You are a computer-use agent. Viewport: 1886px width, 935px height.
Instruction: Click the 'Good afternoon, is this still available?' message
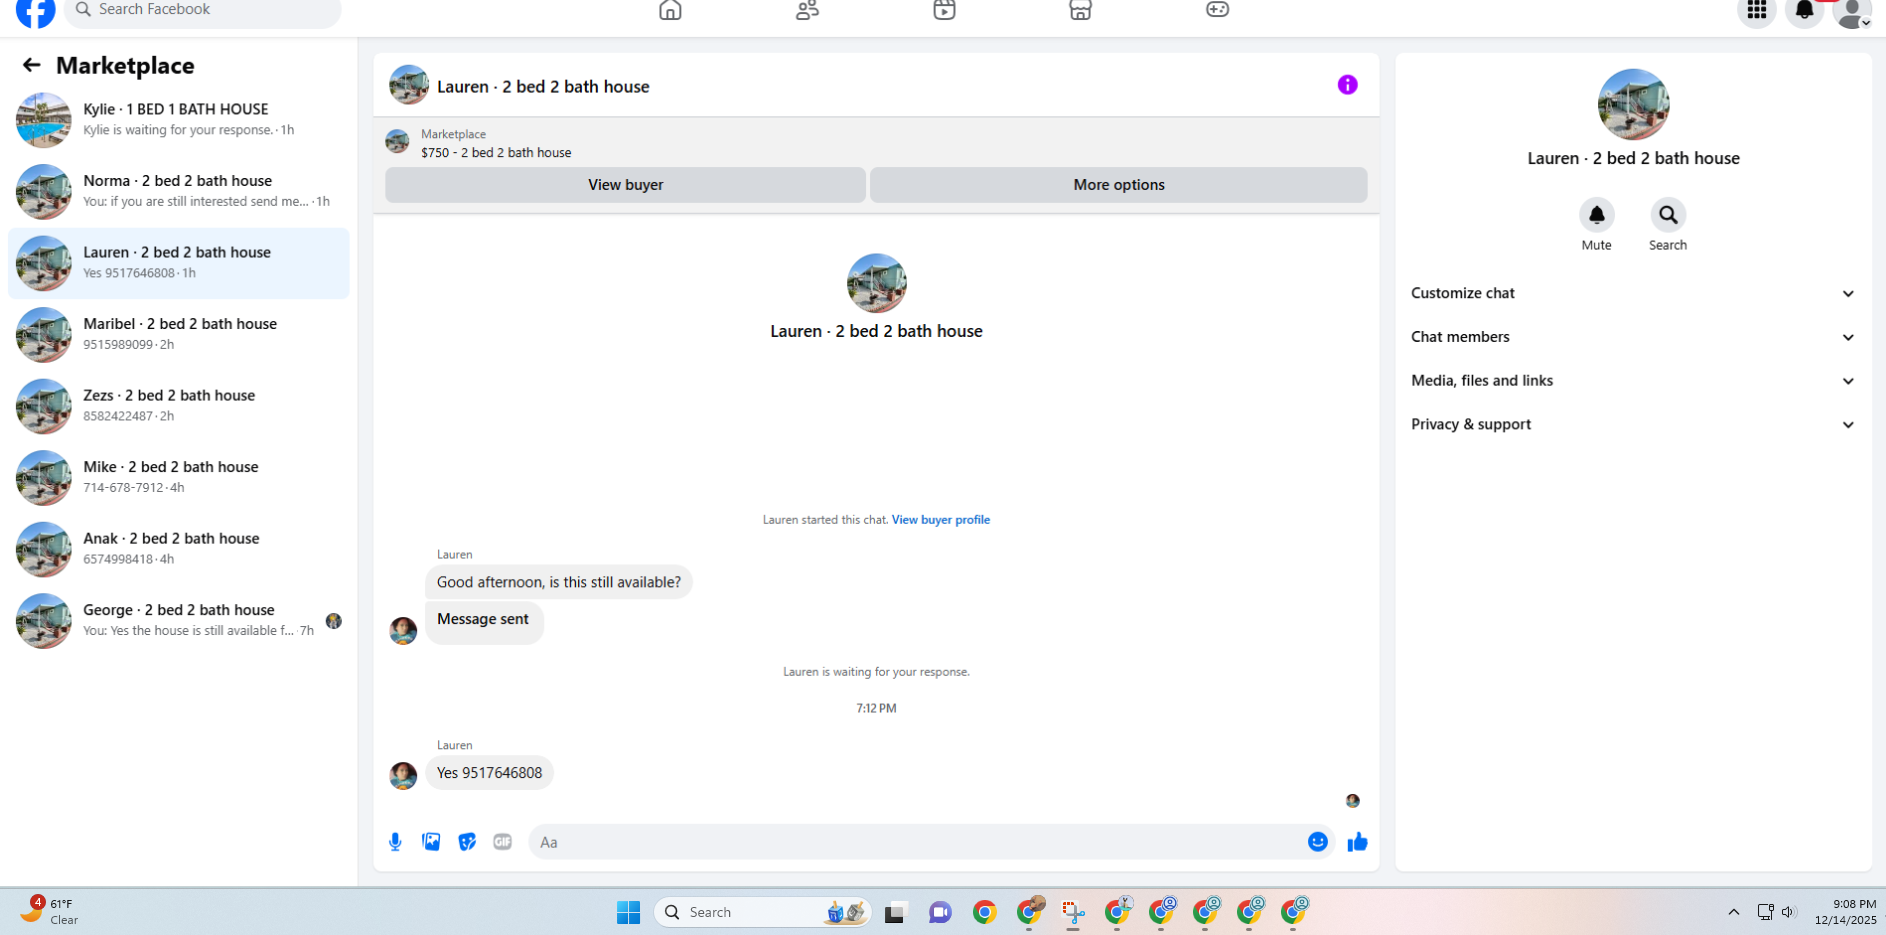coord(558,582)
